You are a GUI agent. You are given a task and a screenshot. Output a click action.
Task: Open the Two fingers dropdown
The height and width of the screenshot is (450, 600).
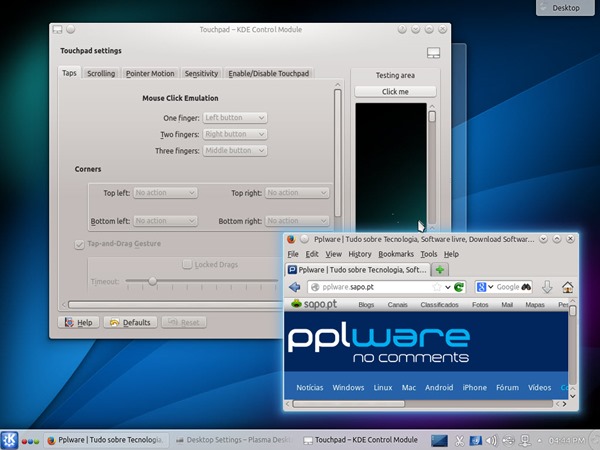[235, 134]
